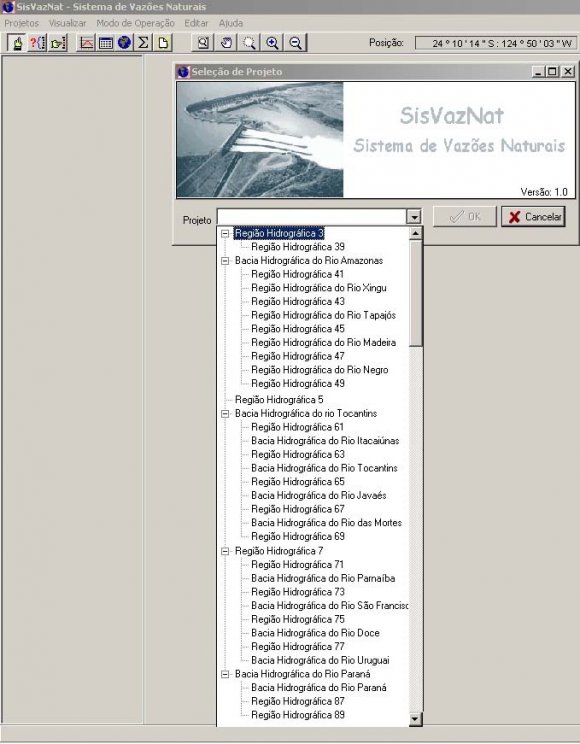This screenshot has width=580, height=744.
Task: Select Região Hidrográfica 39
Action: (x=298, y=247)
